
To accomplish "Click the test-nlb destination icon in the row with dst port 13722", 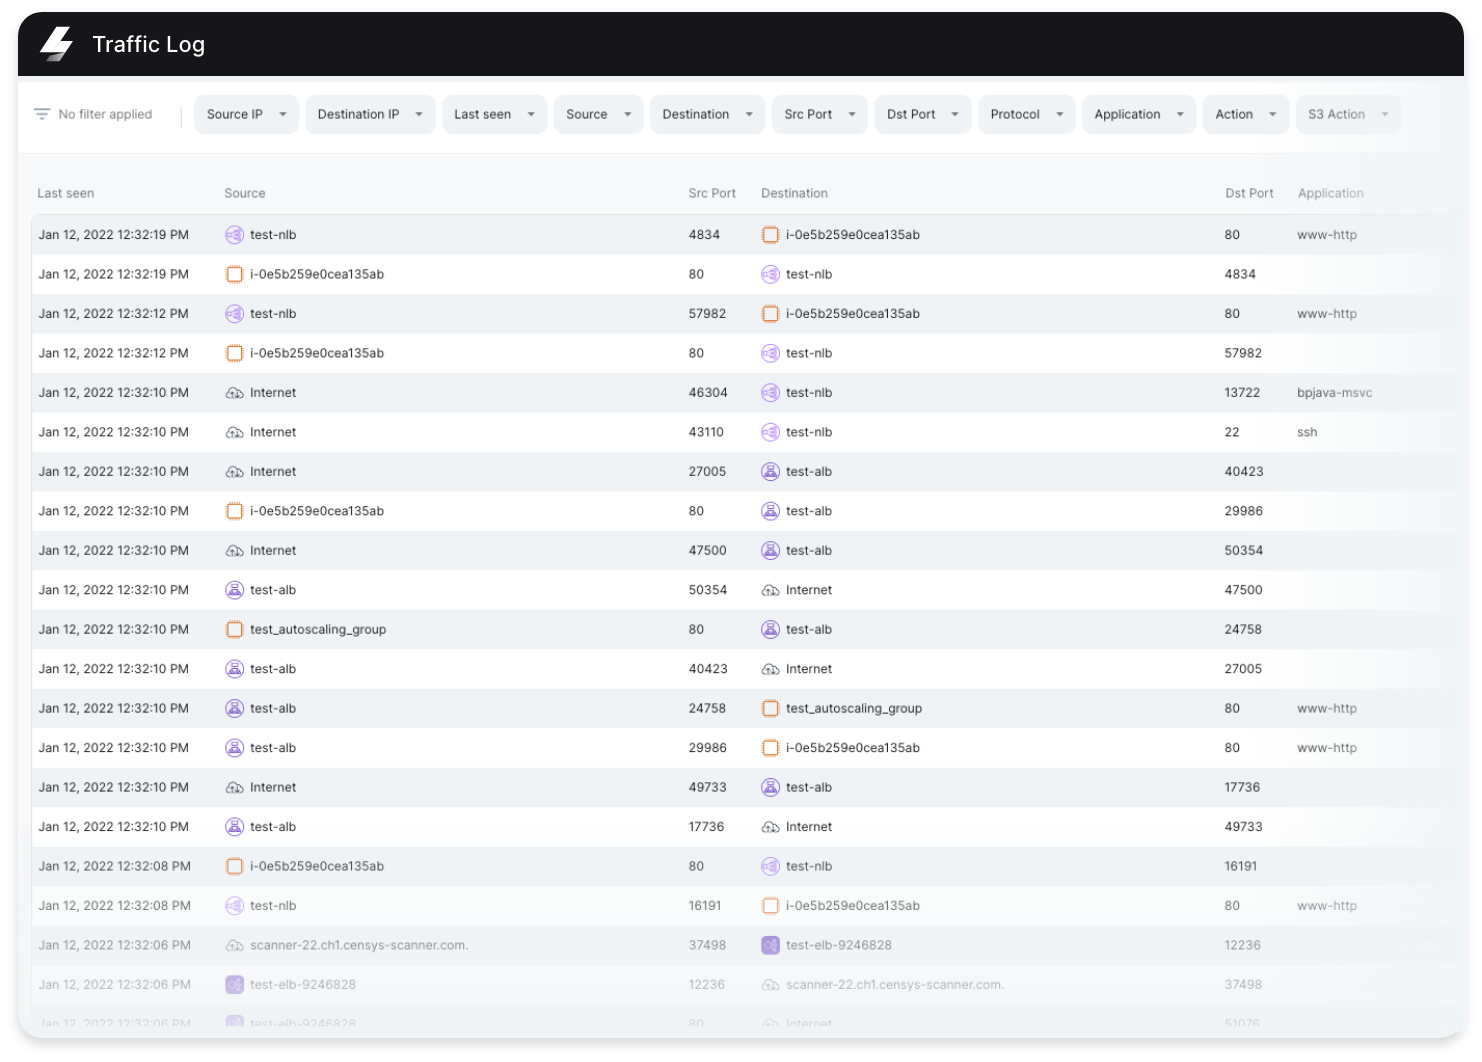I will tap(770, 393).
